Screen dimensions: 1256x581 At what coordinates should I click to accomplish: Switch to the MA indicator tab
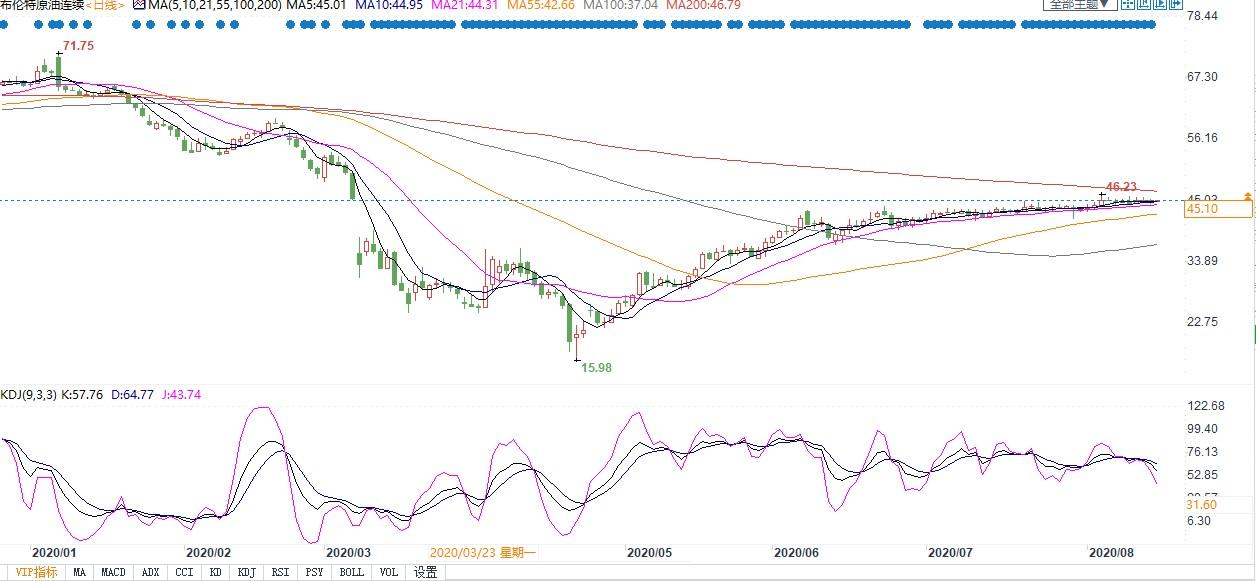click(79, 572)
